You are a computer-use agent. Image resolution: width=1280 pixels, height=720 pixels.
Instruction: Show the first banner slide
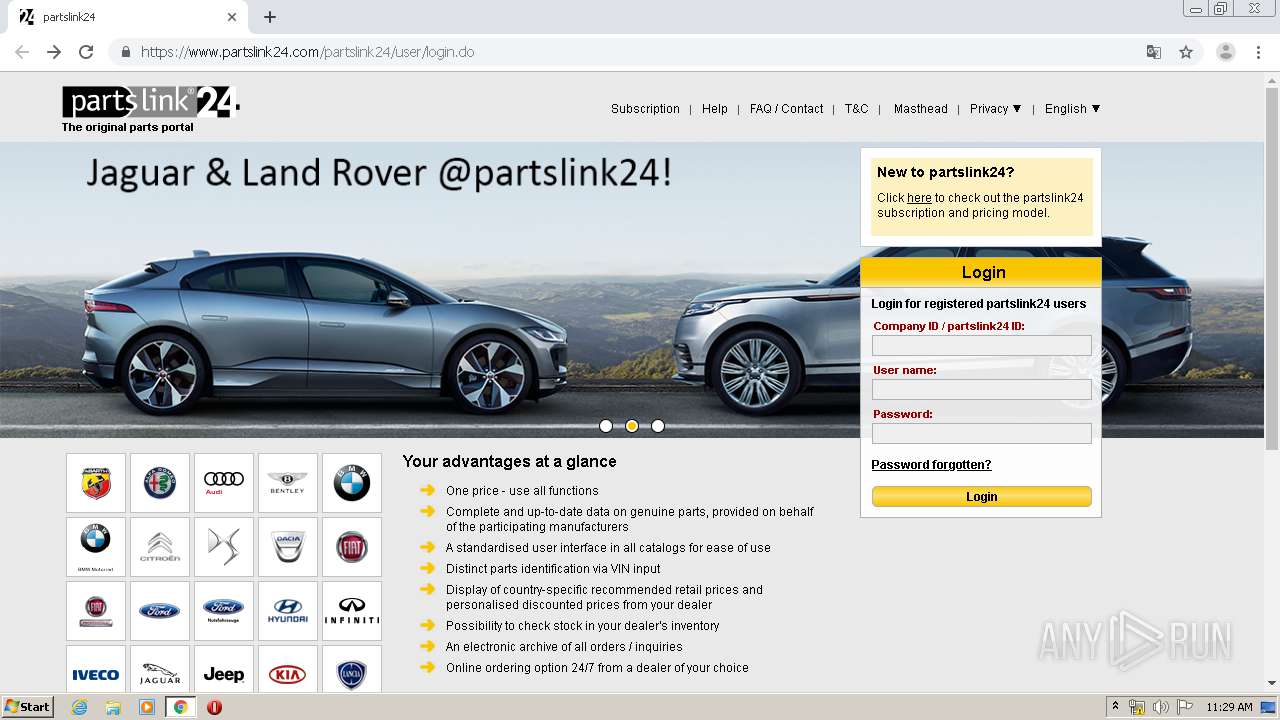pos(606,426)
